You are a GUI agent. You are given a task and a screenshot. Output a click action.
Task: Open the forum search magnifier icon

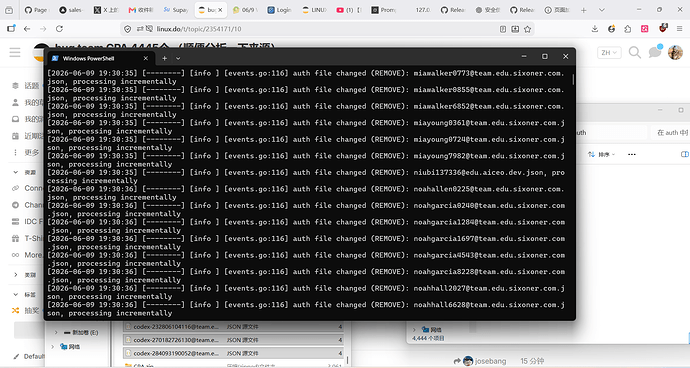point(635,52)
